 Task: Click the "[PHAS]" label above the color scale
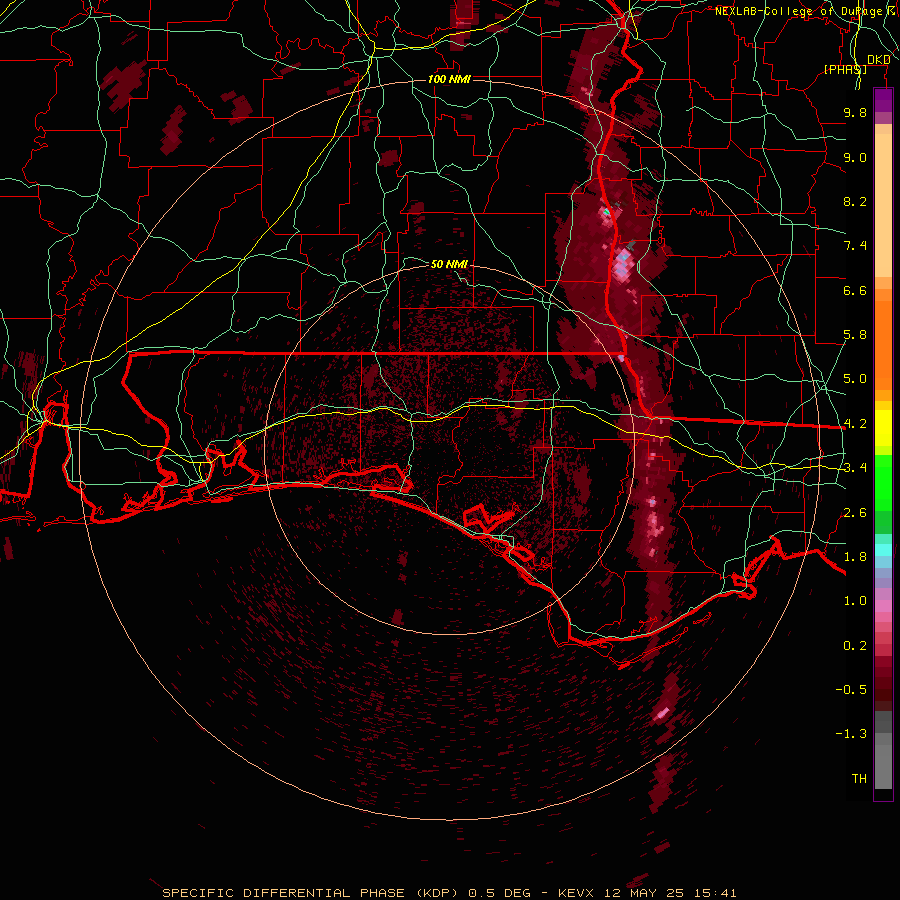click(x=845, y=69)
